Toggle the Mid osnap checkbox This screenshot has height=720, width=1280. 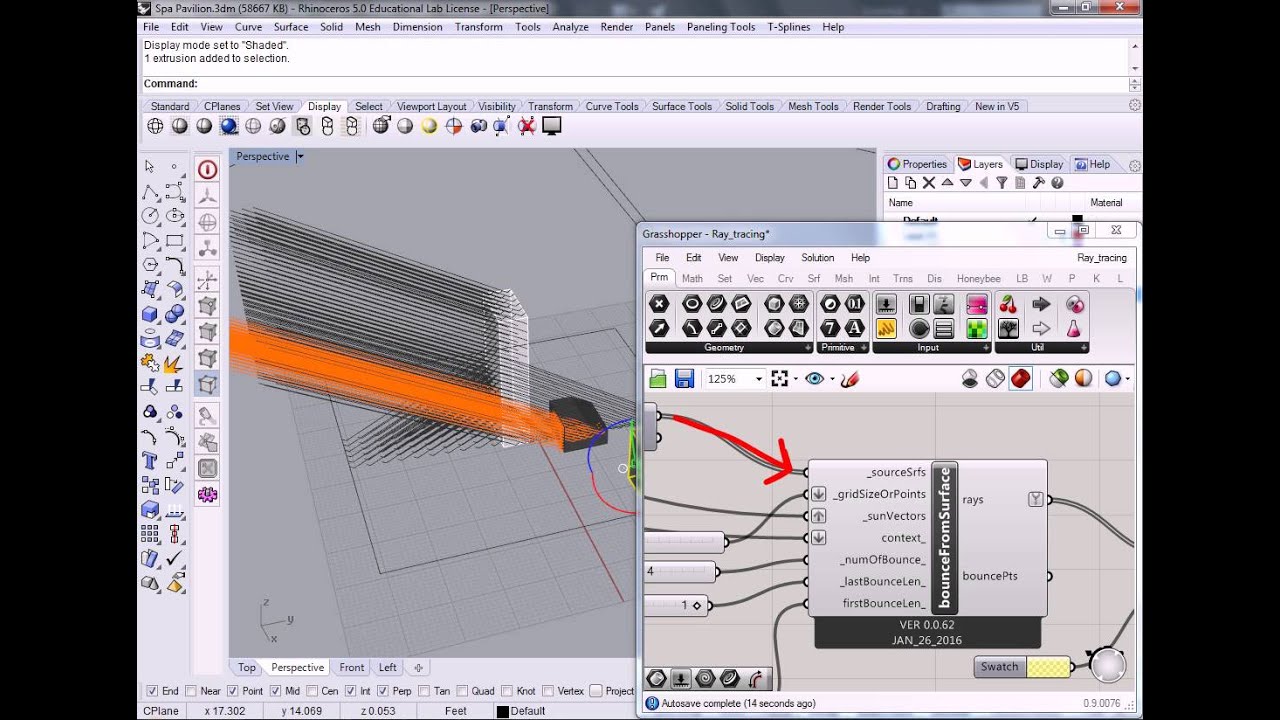(274, 691)
